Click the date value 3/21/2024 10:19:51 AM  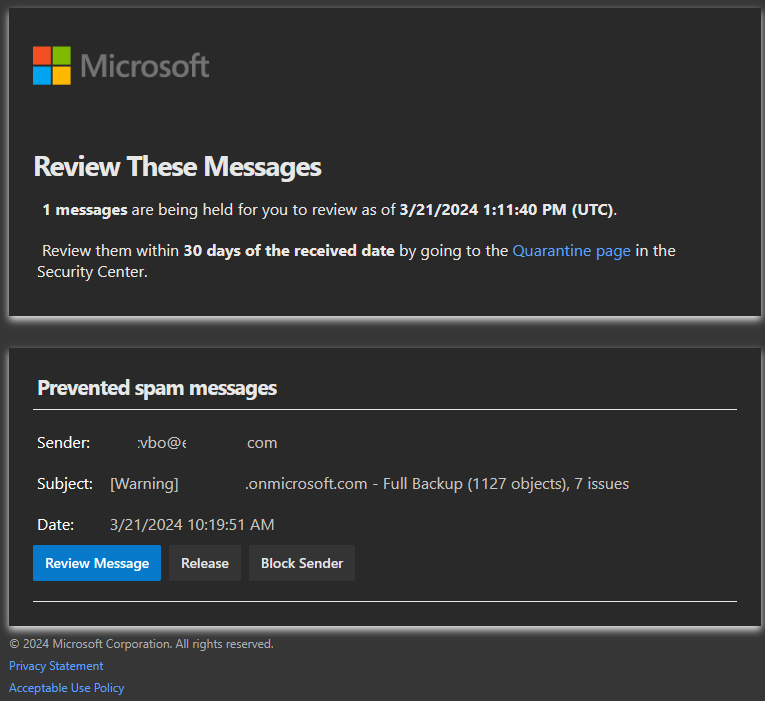click(192, 525)
